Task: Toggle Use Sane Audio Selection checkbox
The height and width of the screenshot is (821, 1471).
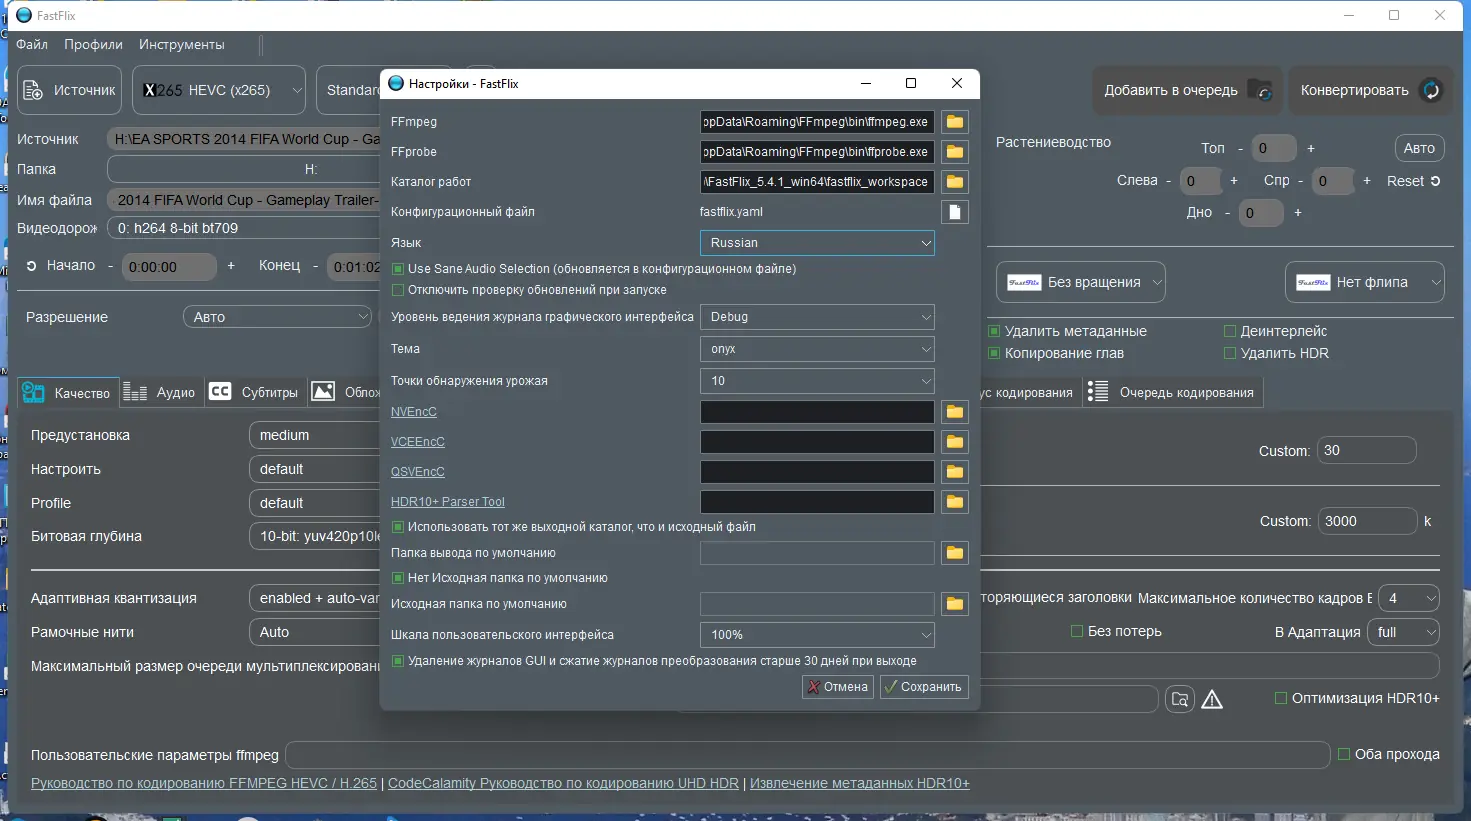Action: coord(398,269)
